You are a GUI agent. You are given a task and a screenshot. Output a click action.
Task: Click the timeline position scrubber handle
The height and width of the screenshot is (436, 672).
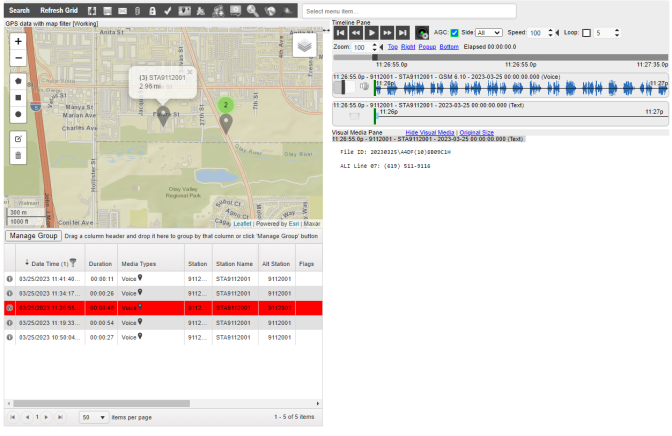pos(375,57)
